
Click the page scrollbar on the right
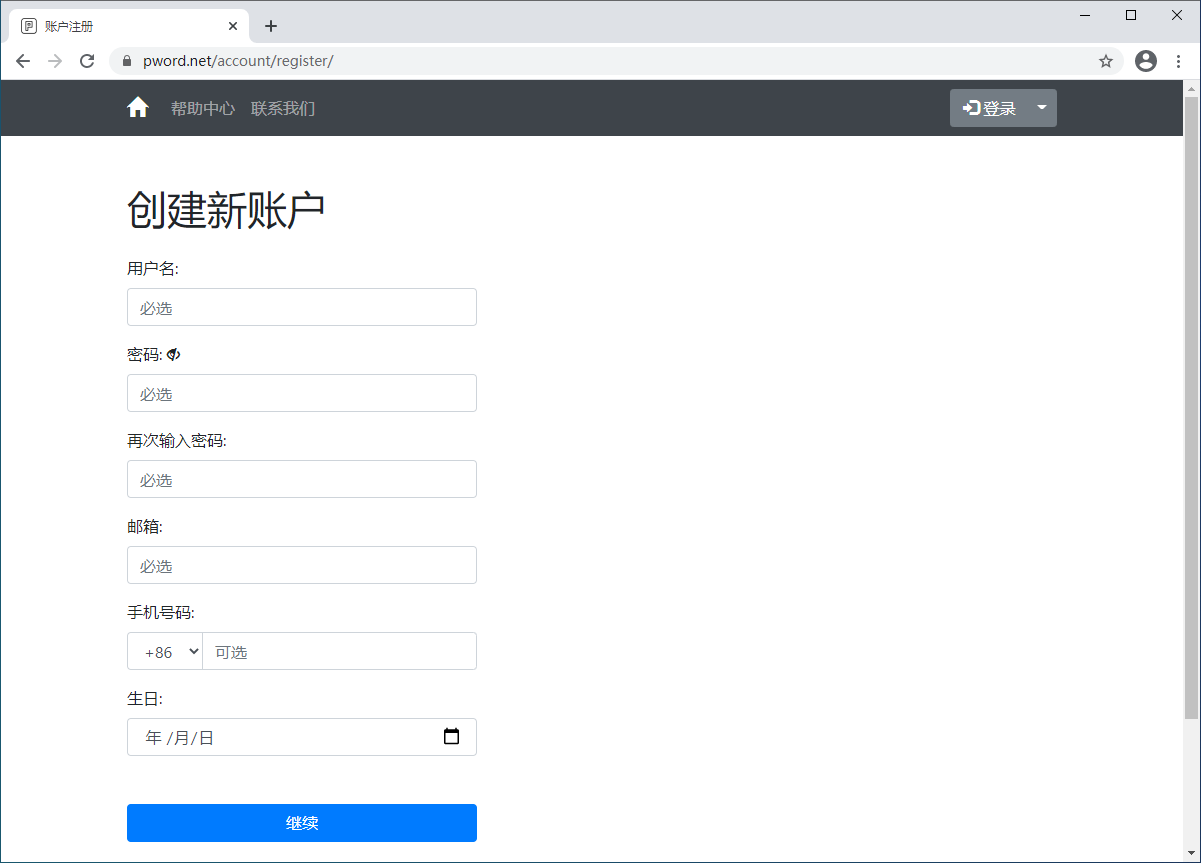1193,400
